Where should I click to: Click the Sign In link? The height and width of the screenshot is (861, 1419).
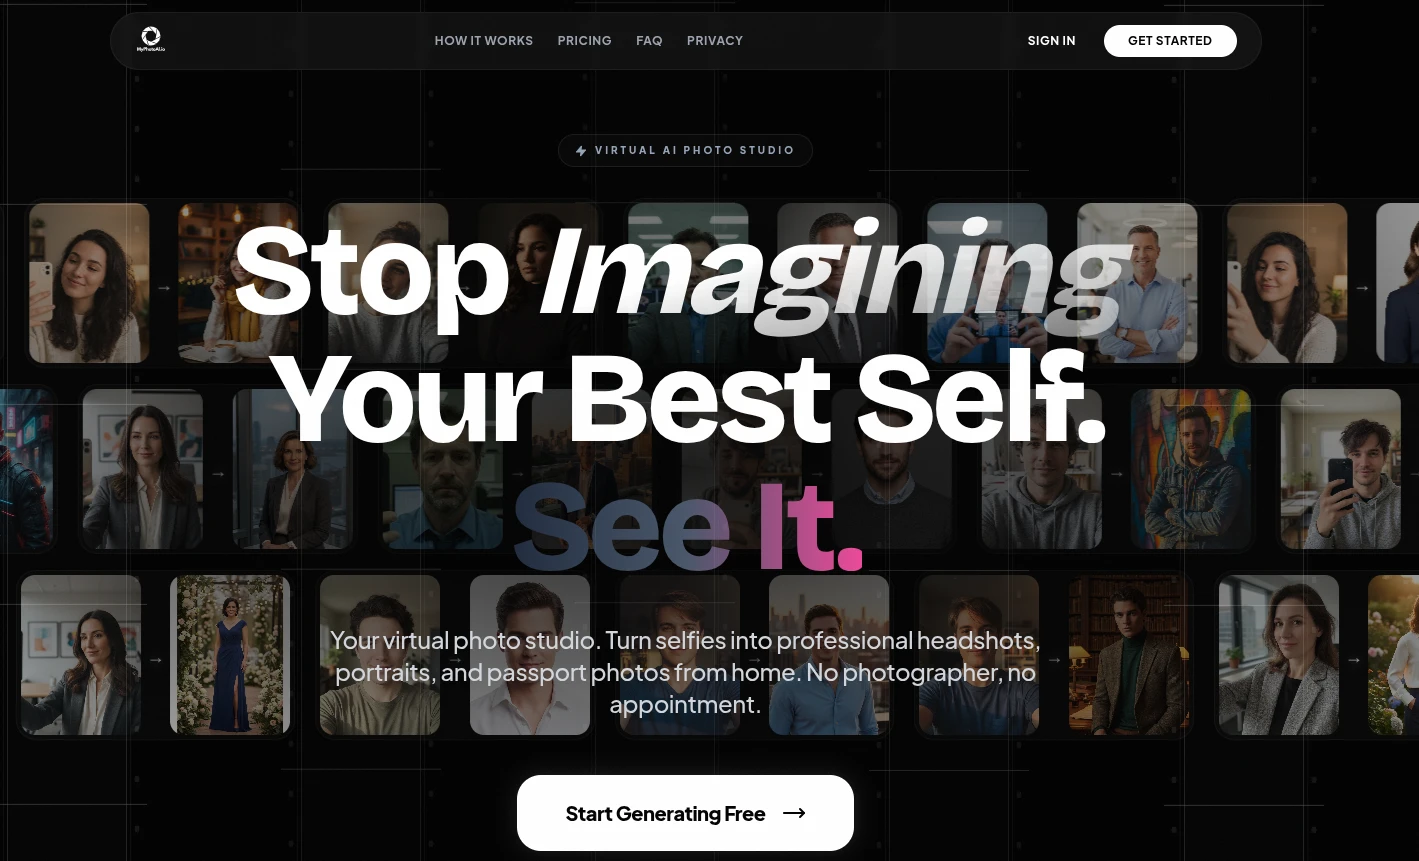coord(1051,41)
